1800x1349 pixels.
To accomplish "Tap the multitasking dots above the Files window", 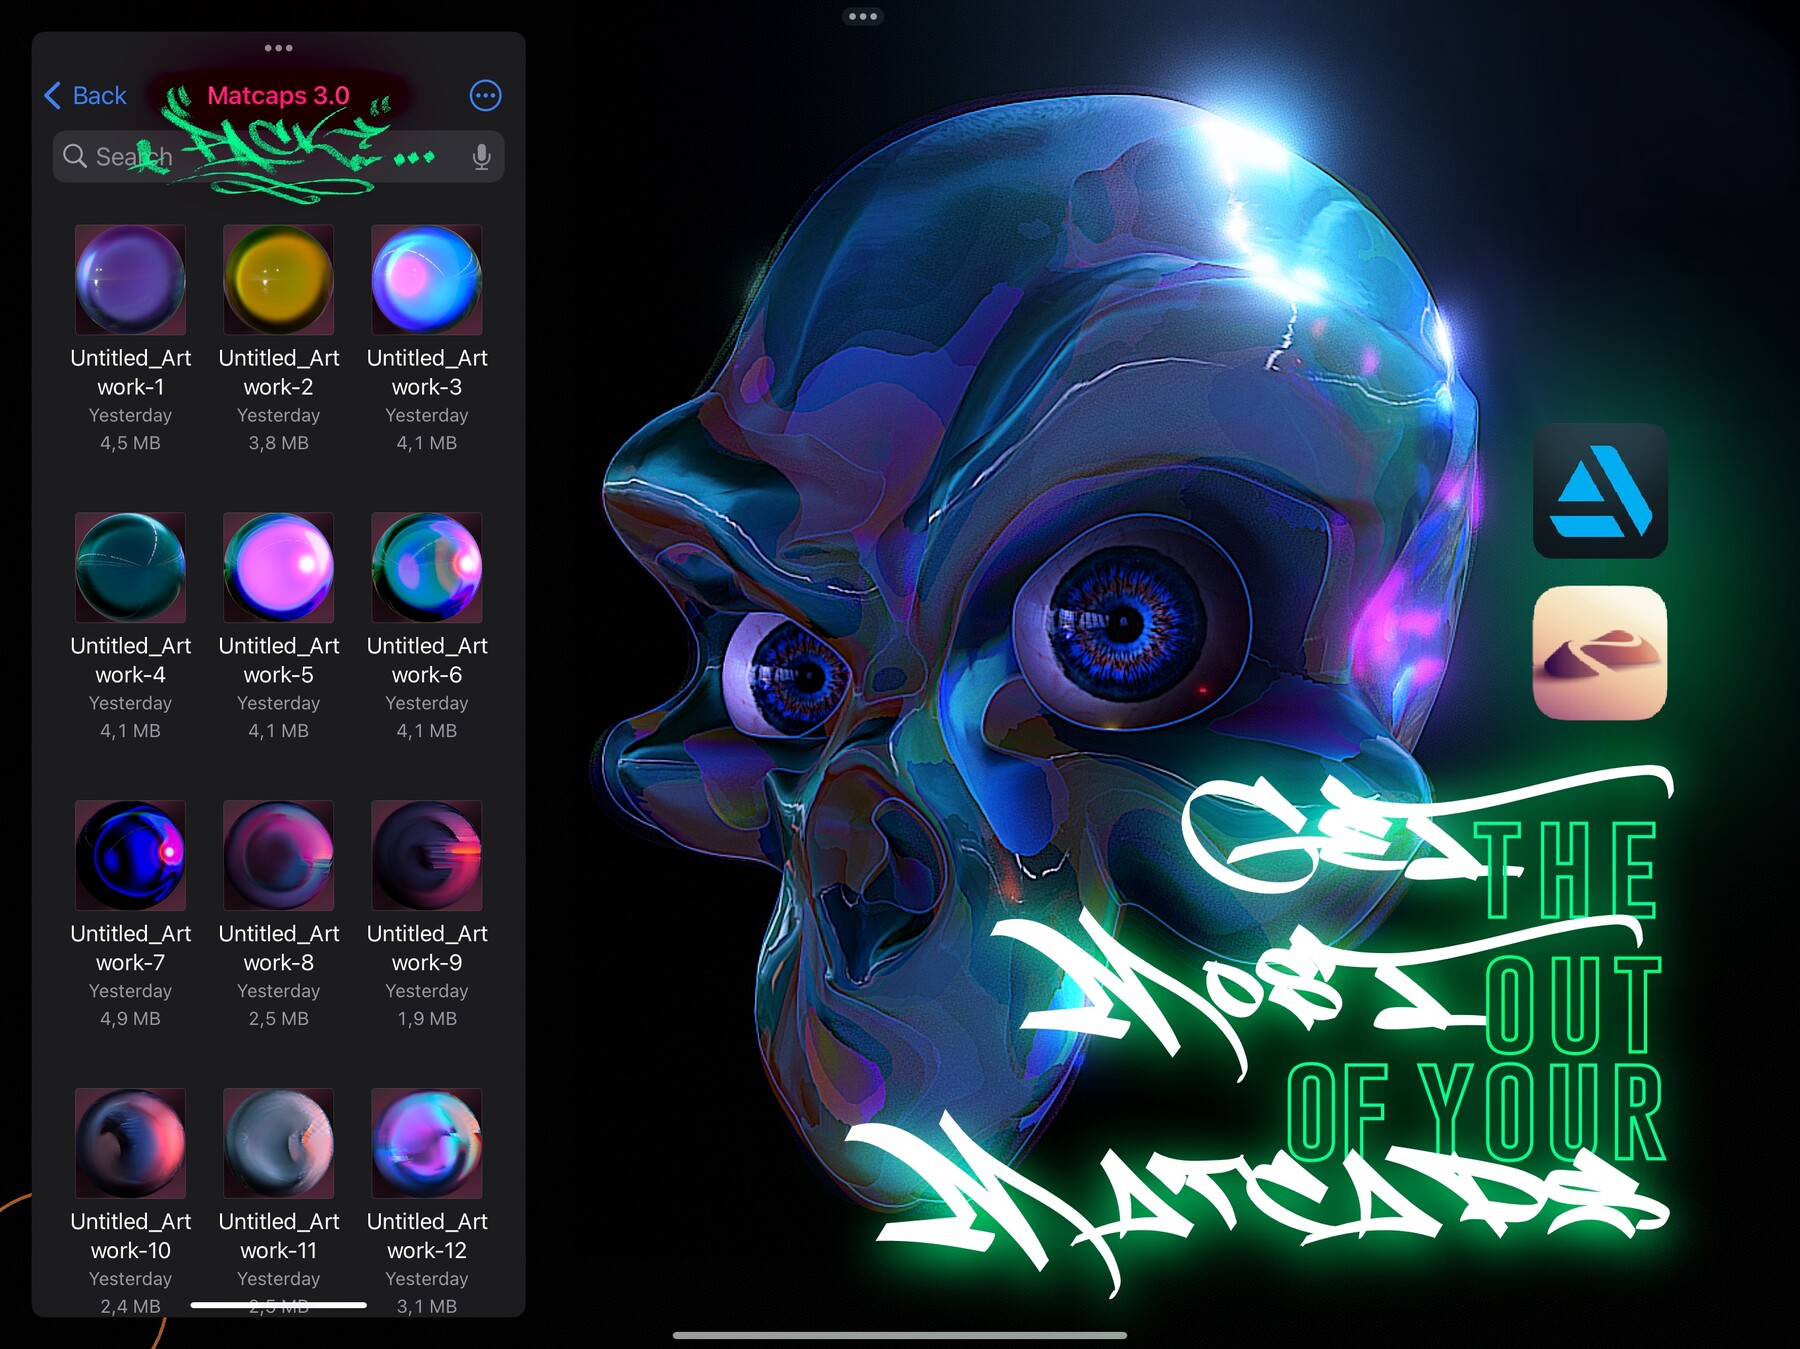I will coord(279,46).
